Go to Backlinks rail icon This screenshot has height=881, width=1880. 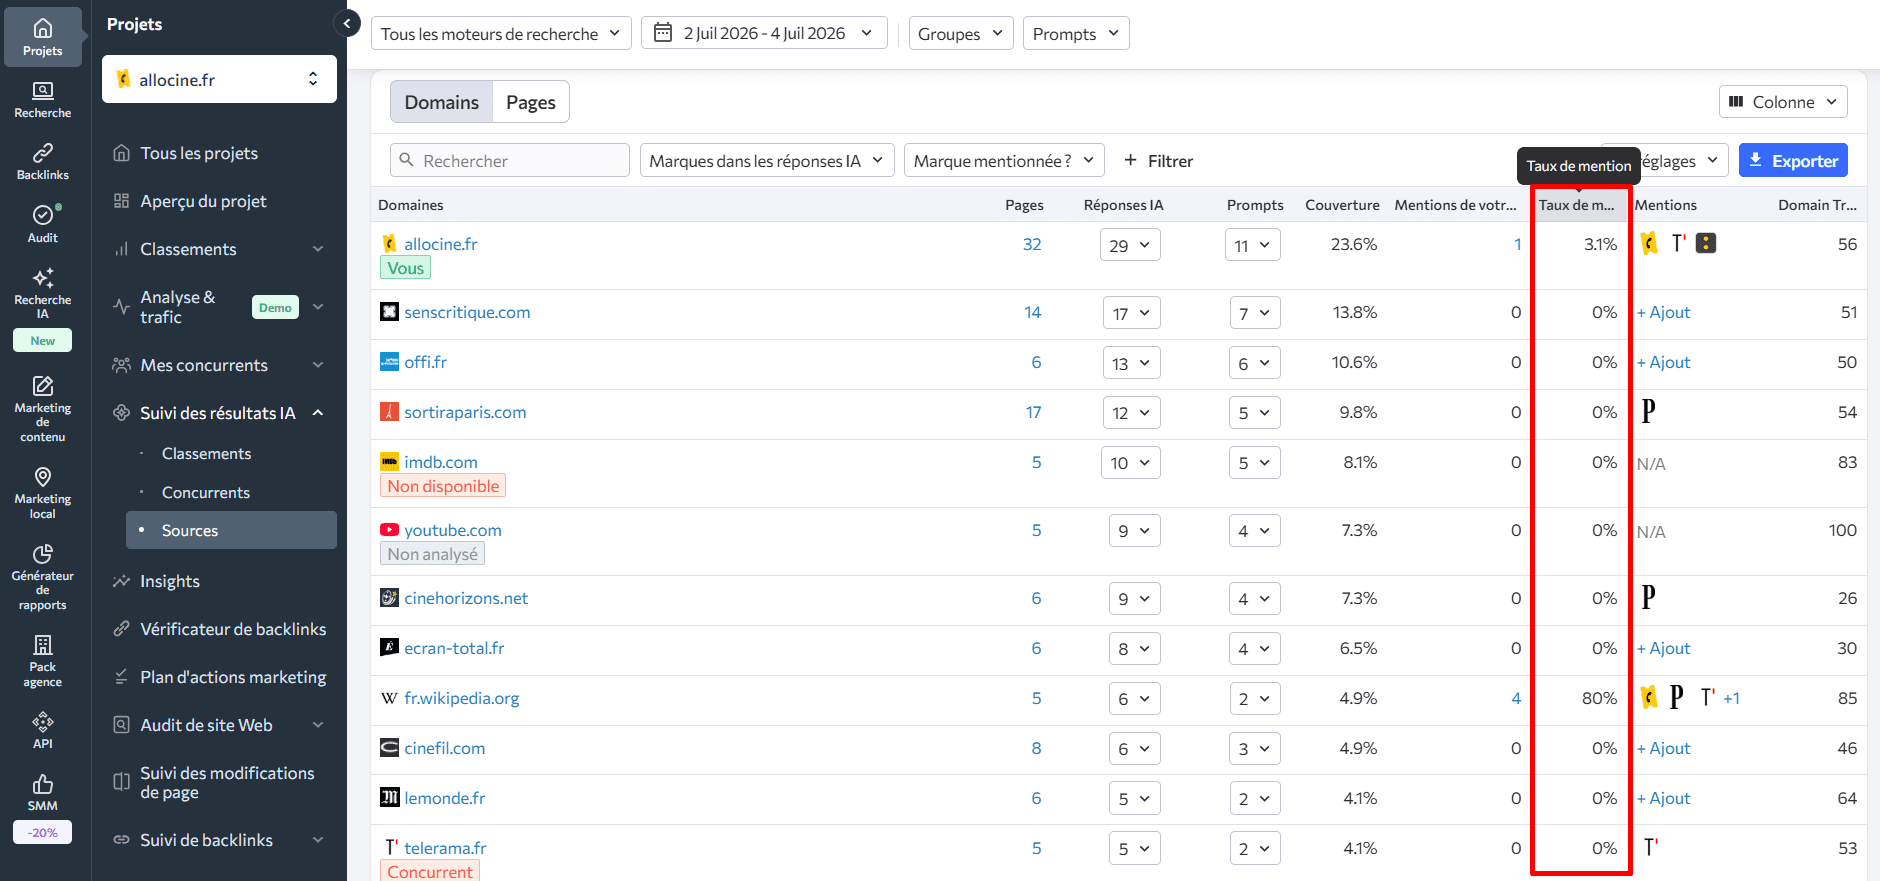coord(43,153)
